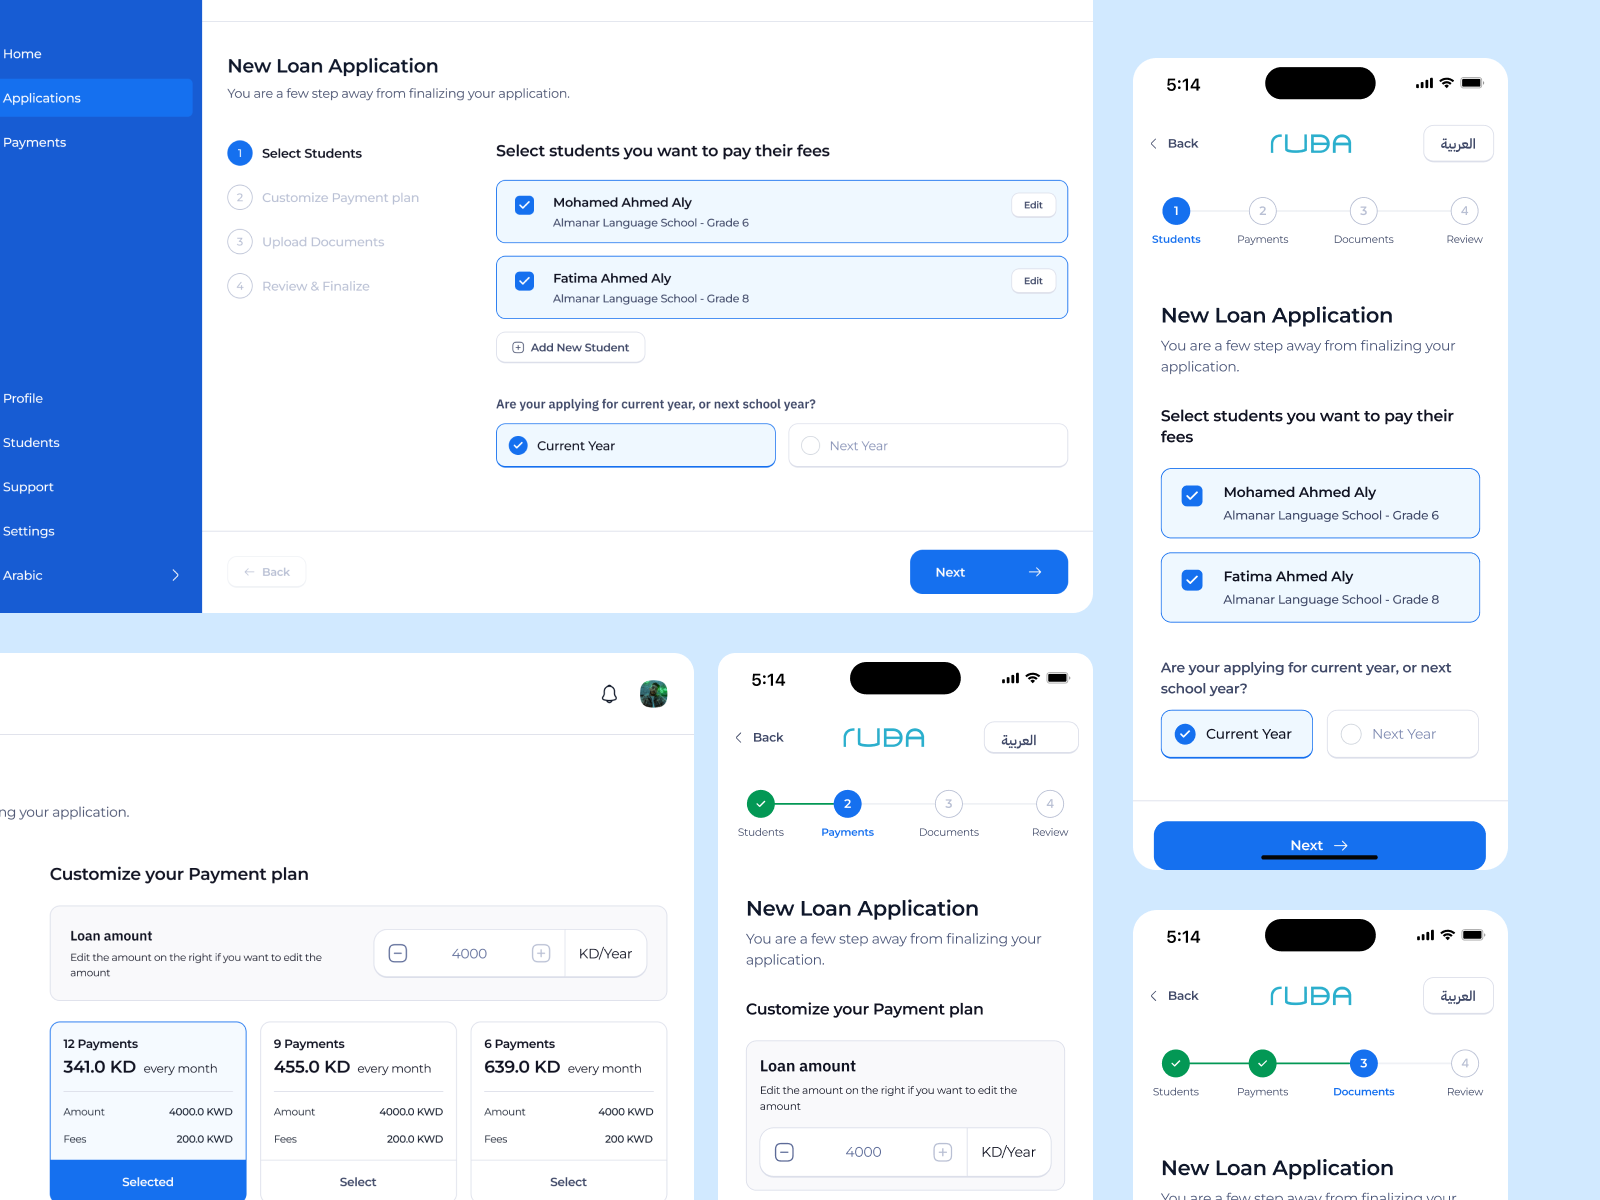Screen dimensions: 1600x1200
Task: Tap completed Students step in mobile Documents screen
Action: click(1176, 1074)
